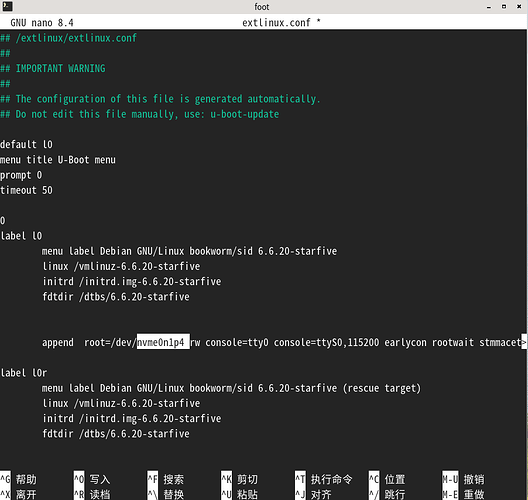Click the ^R read file shortcut
528x500 pixels.
pos(92,494)
